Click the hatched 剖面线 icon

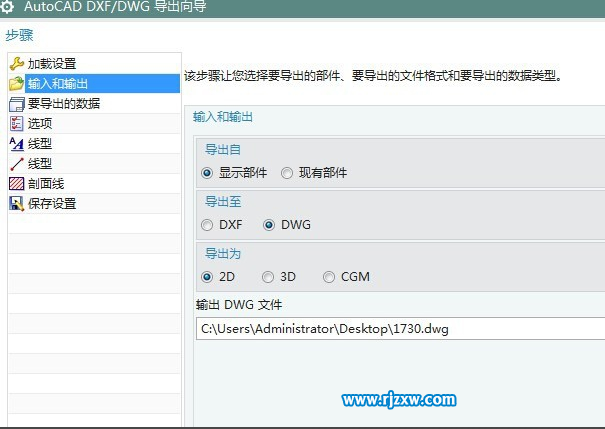(x=16, y=184)
